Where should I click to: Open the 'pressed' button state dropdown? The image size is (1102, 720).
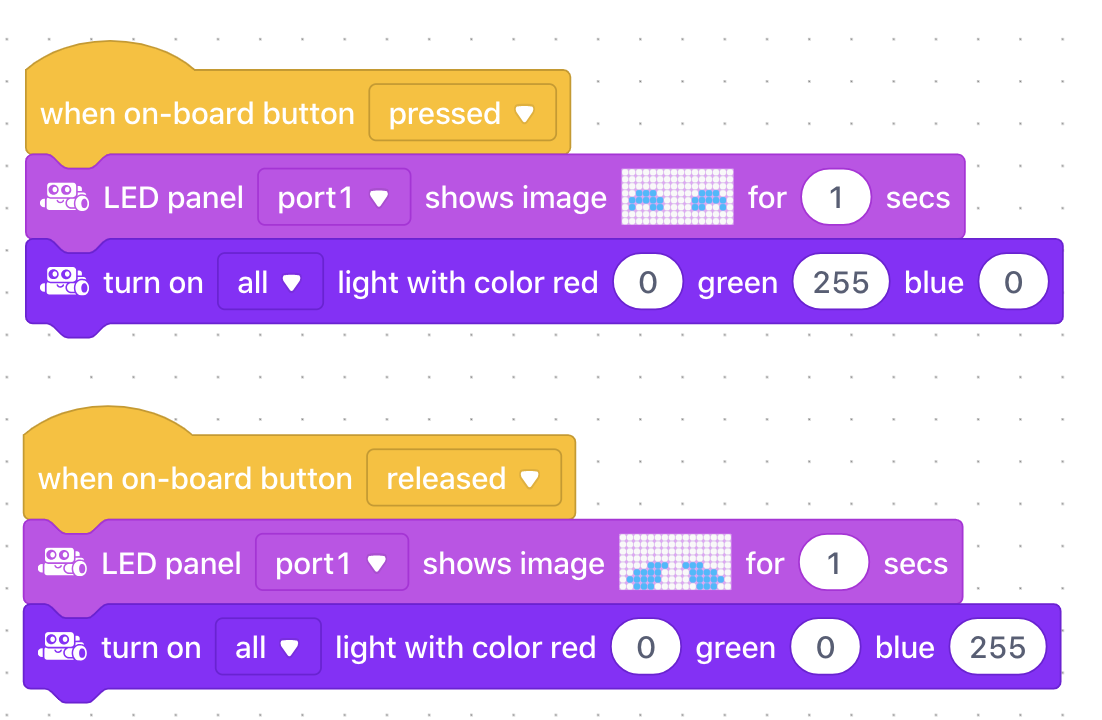(x=462, y=112)
